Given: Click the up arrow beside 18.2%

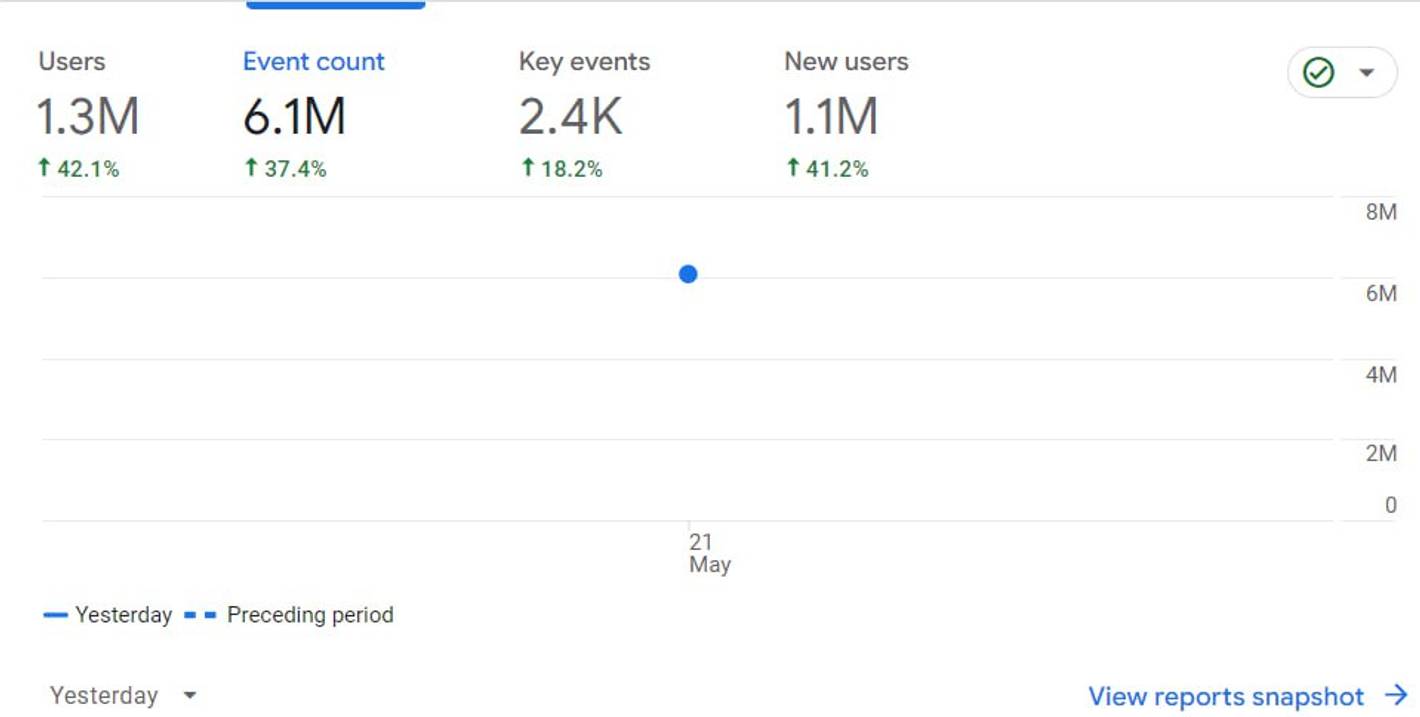Looking at the screenshot, I should (x=527, y=169).
